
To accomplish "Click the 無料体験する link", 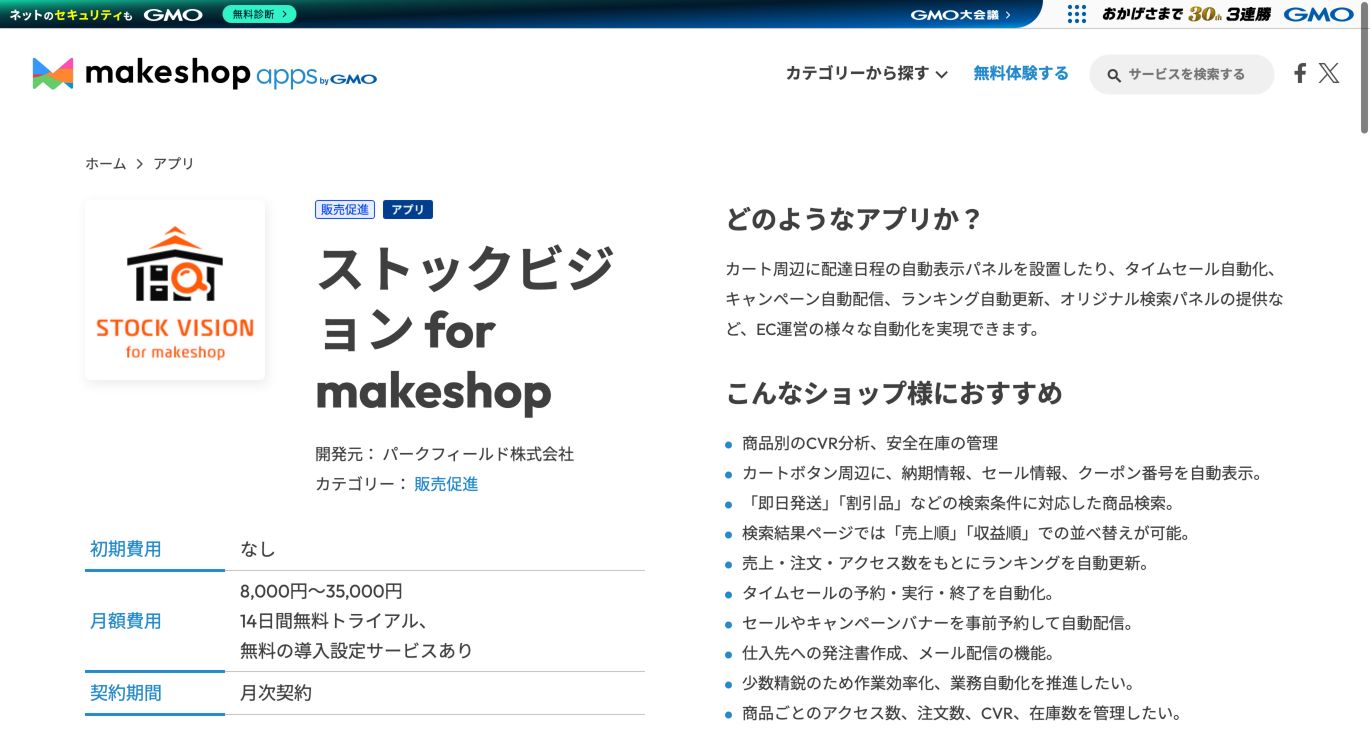I will click(1021, 73).
